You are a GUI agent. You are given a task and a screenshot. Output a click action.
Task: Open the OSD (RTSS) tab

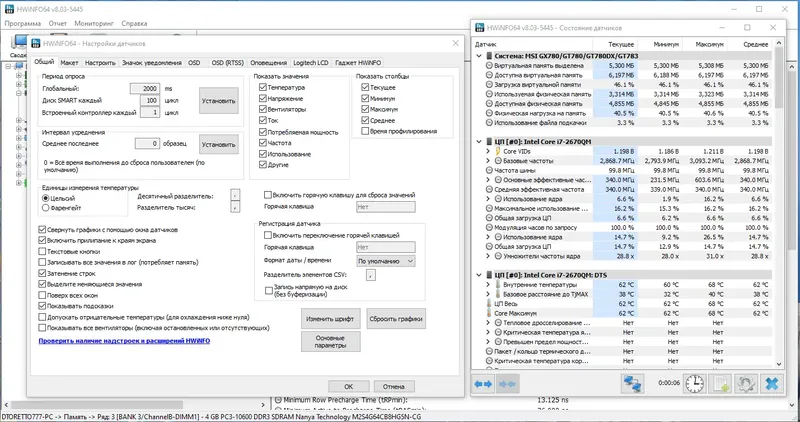pyautogui.click(x=228, y=63)
